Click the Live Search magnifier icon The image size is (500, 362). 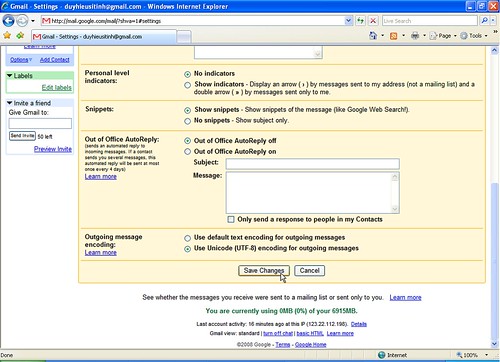pos(484,21)
